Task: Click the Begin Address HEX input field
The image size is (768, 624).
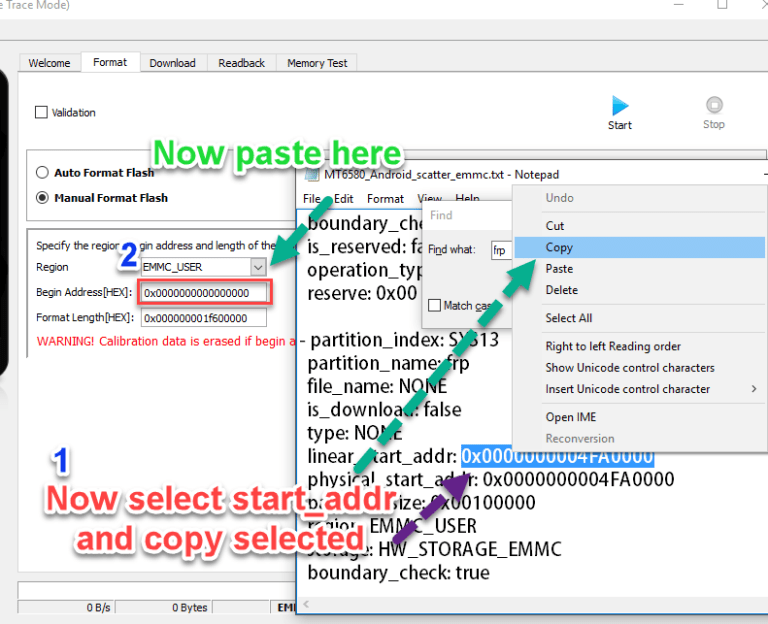Action: point(204,293)
